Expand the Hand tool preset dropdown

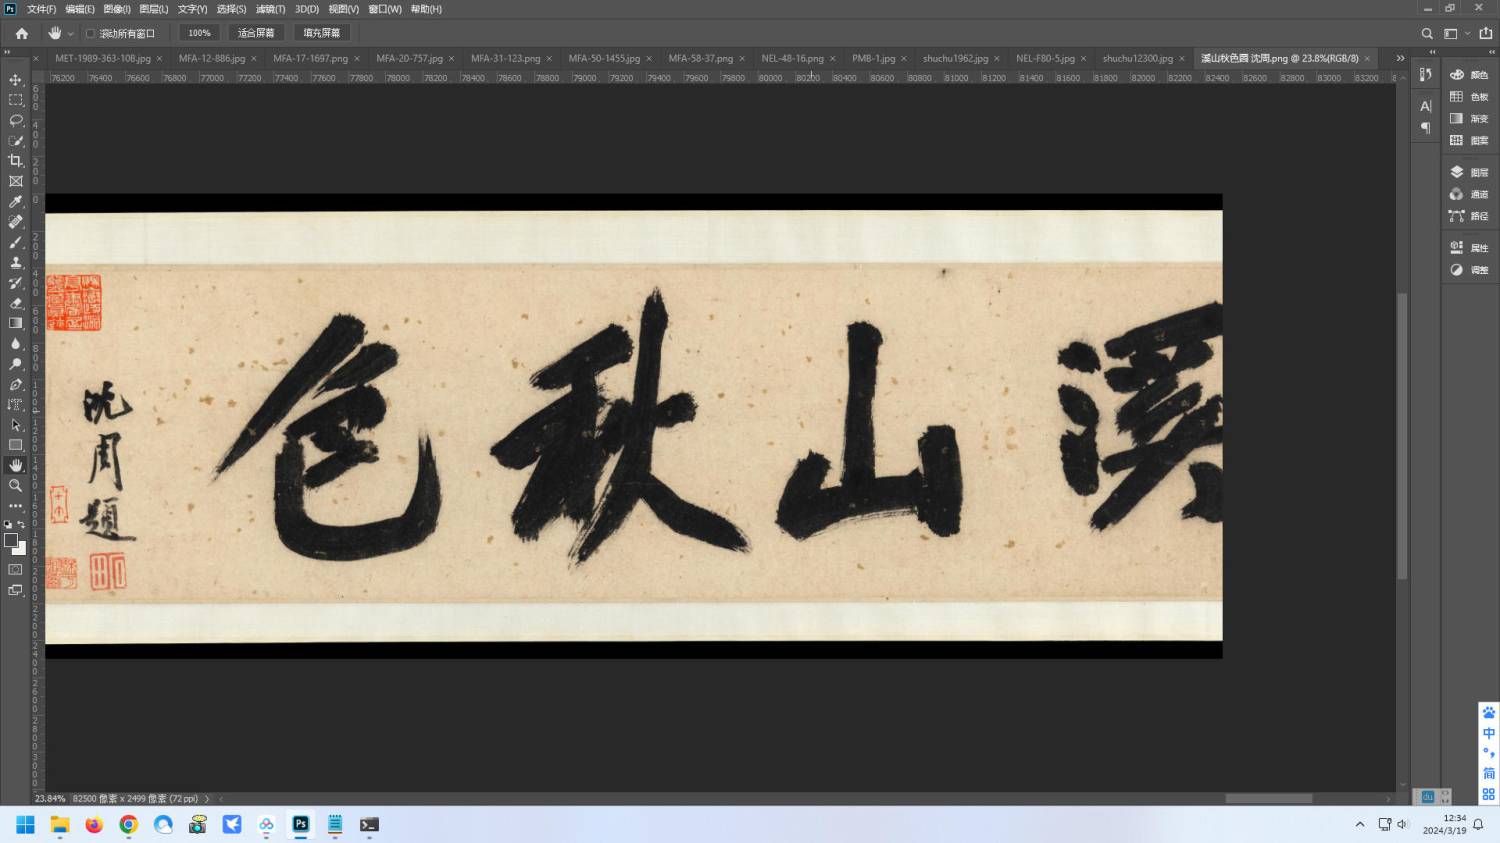pos(70,33)
